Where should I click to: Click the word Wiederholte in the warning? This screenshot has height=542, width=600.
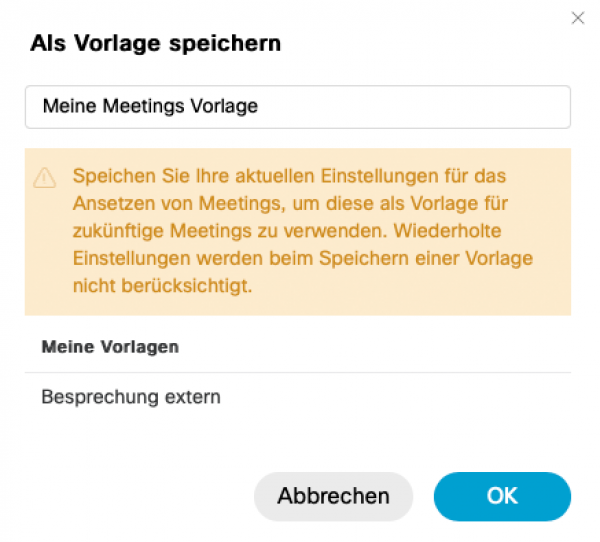tap(447, 231)
